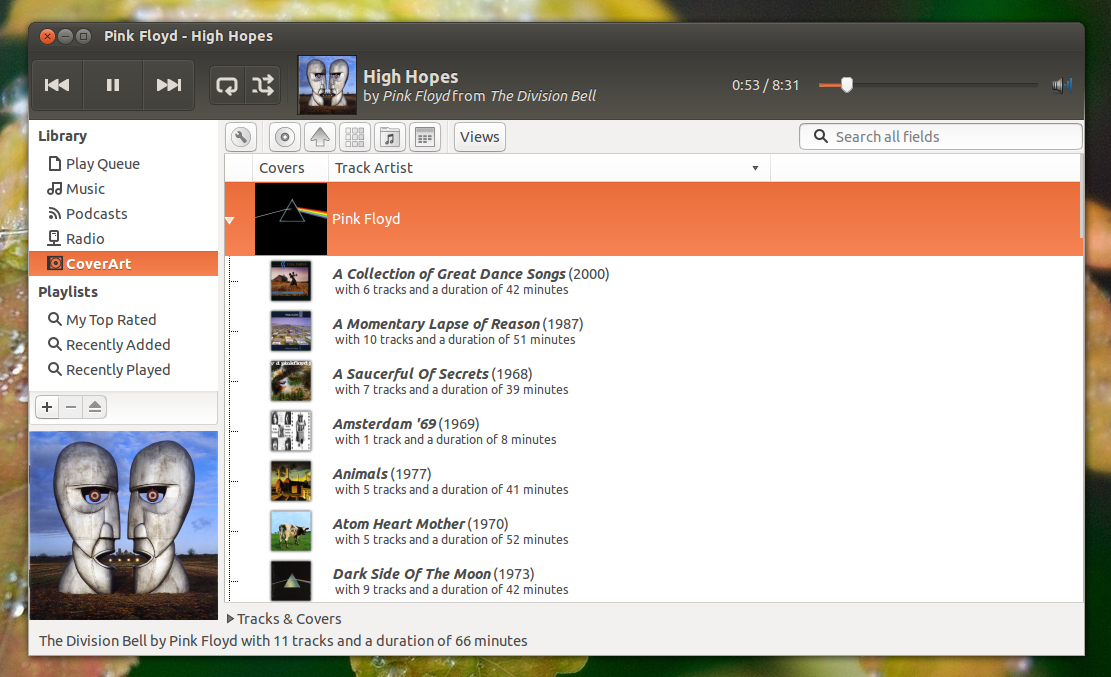
Task: Click the volume speaker icon
Action: coord(1061,85)
